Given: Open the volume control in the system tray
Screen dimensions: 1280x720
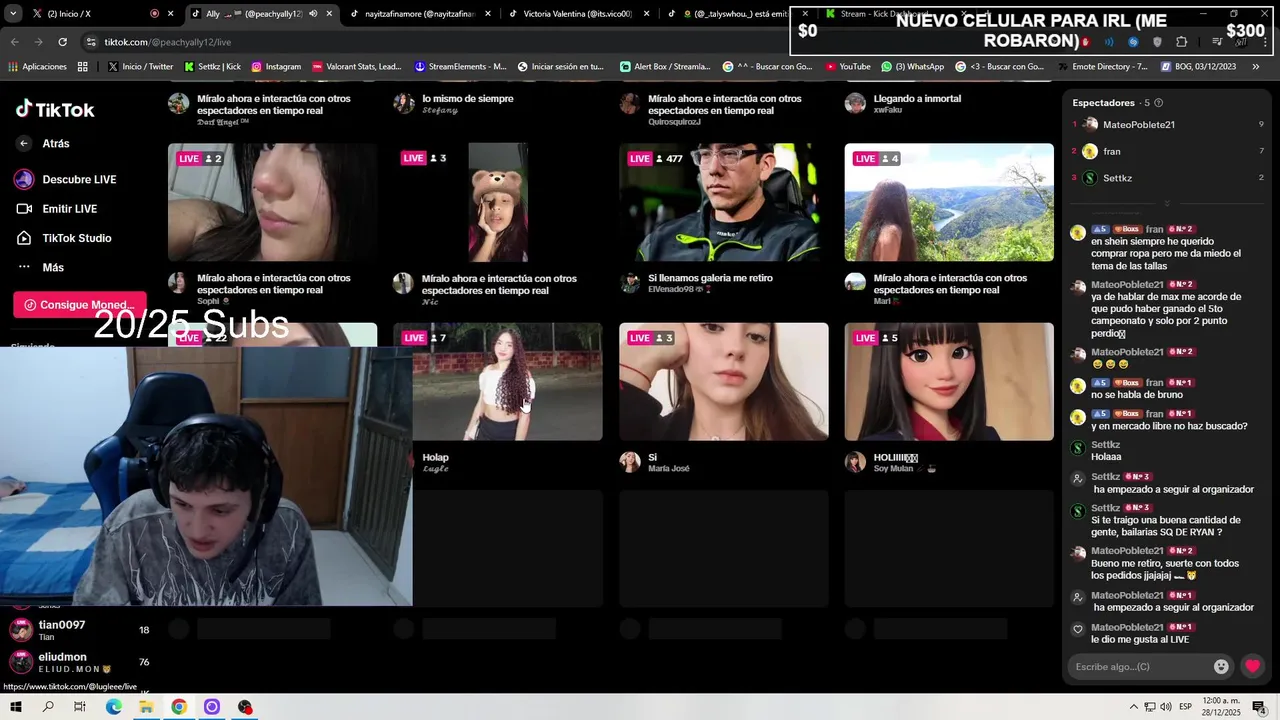Looking at the screenshot, I should click(1166, 707).
